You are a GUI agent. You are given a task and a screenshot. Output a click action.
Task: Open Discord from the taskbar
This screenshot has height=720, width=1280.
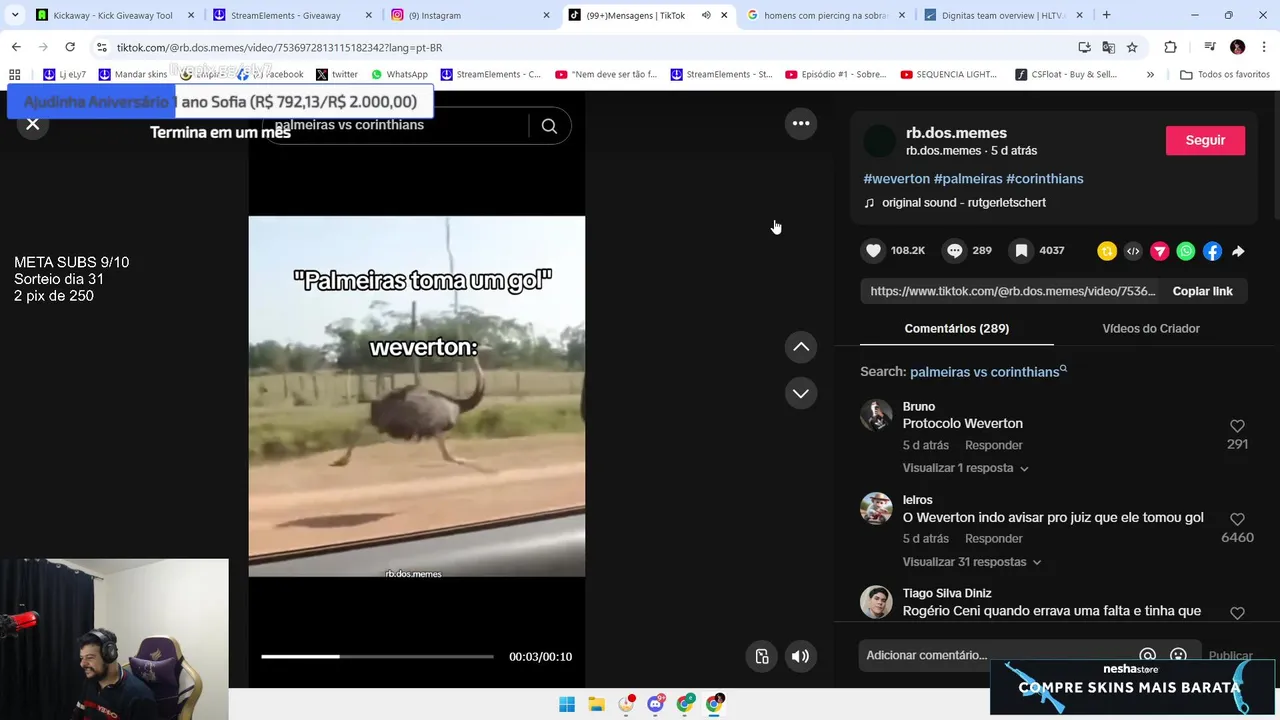coord(655,704)
